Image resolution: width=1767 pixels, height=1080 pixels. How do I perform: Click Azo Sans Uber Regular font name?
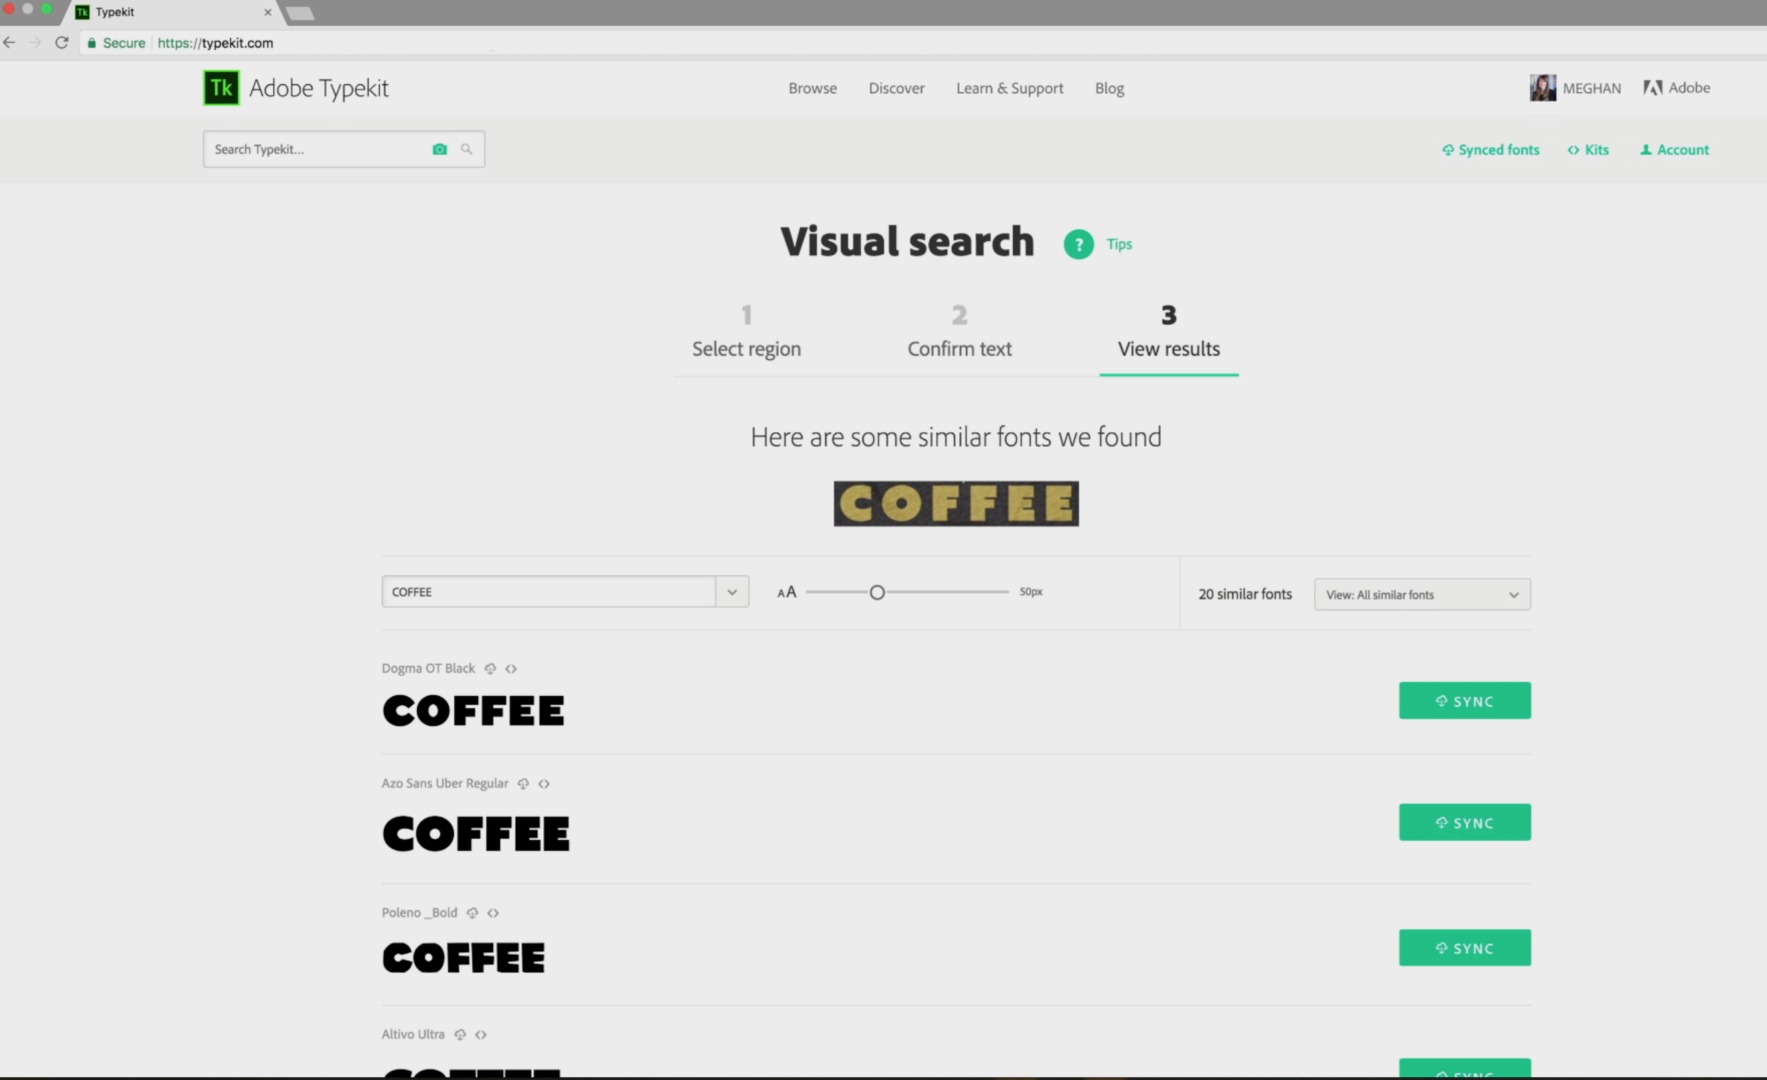click(x=445, y=784)
